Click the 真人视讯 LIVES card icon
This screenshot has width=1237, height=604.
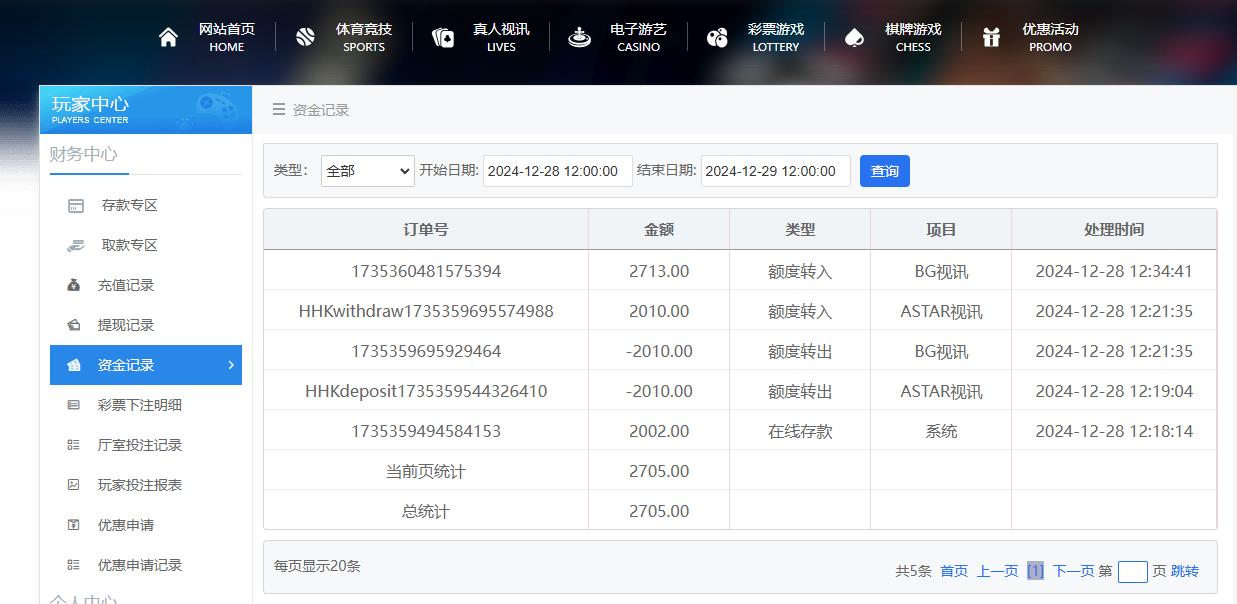443,35
